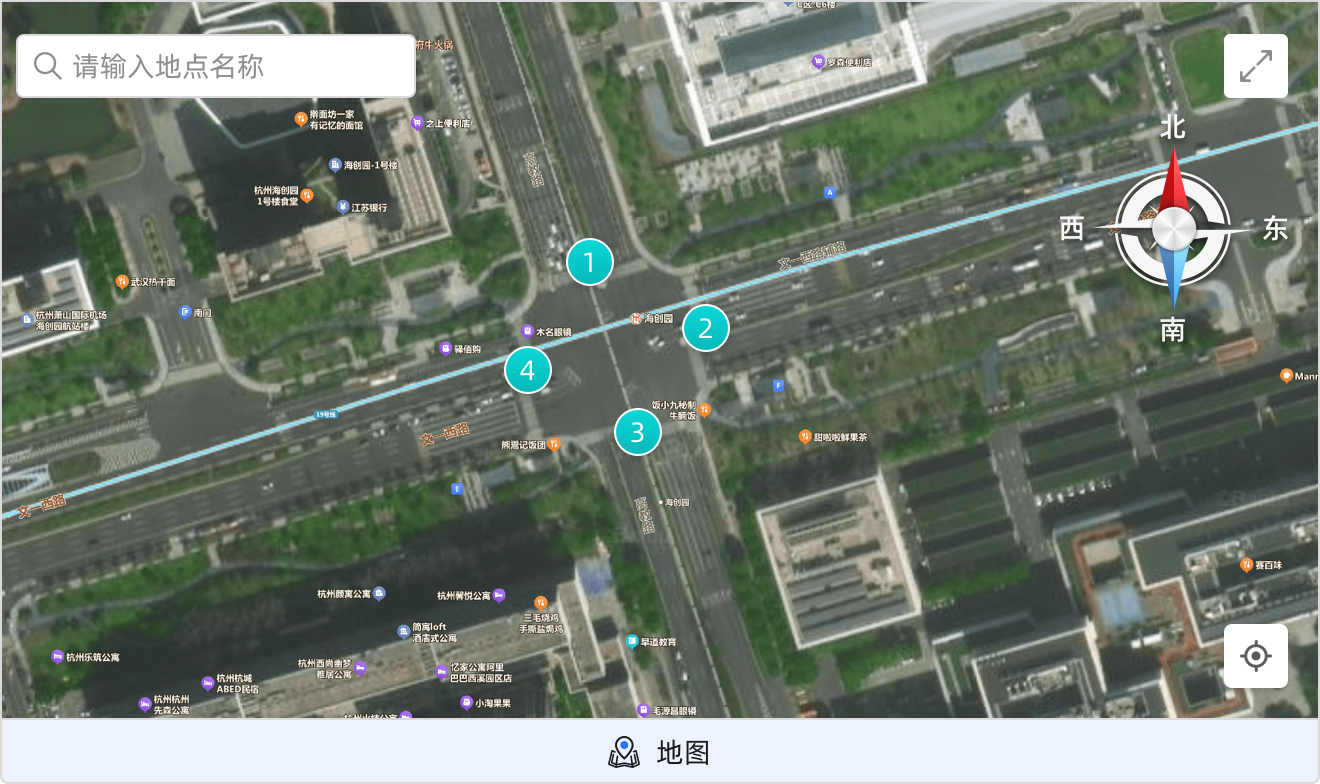
Task: Select map marker number 1
Action: (590, 263)
